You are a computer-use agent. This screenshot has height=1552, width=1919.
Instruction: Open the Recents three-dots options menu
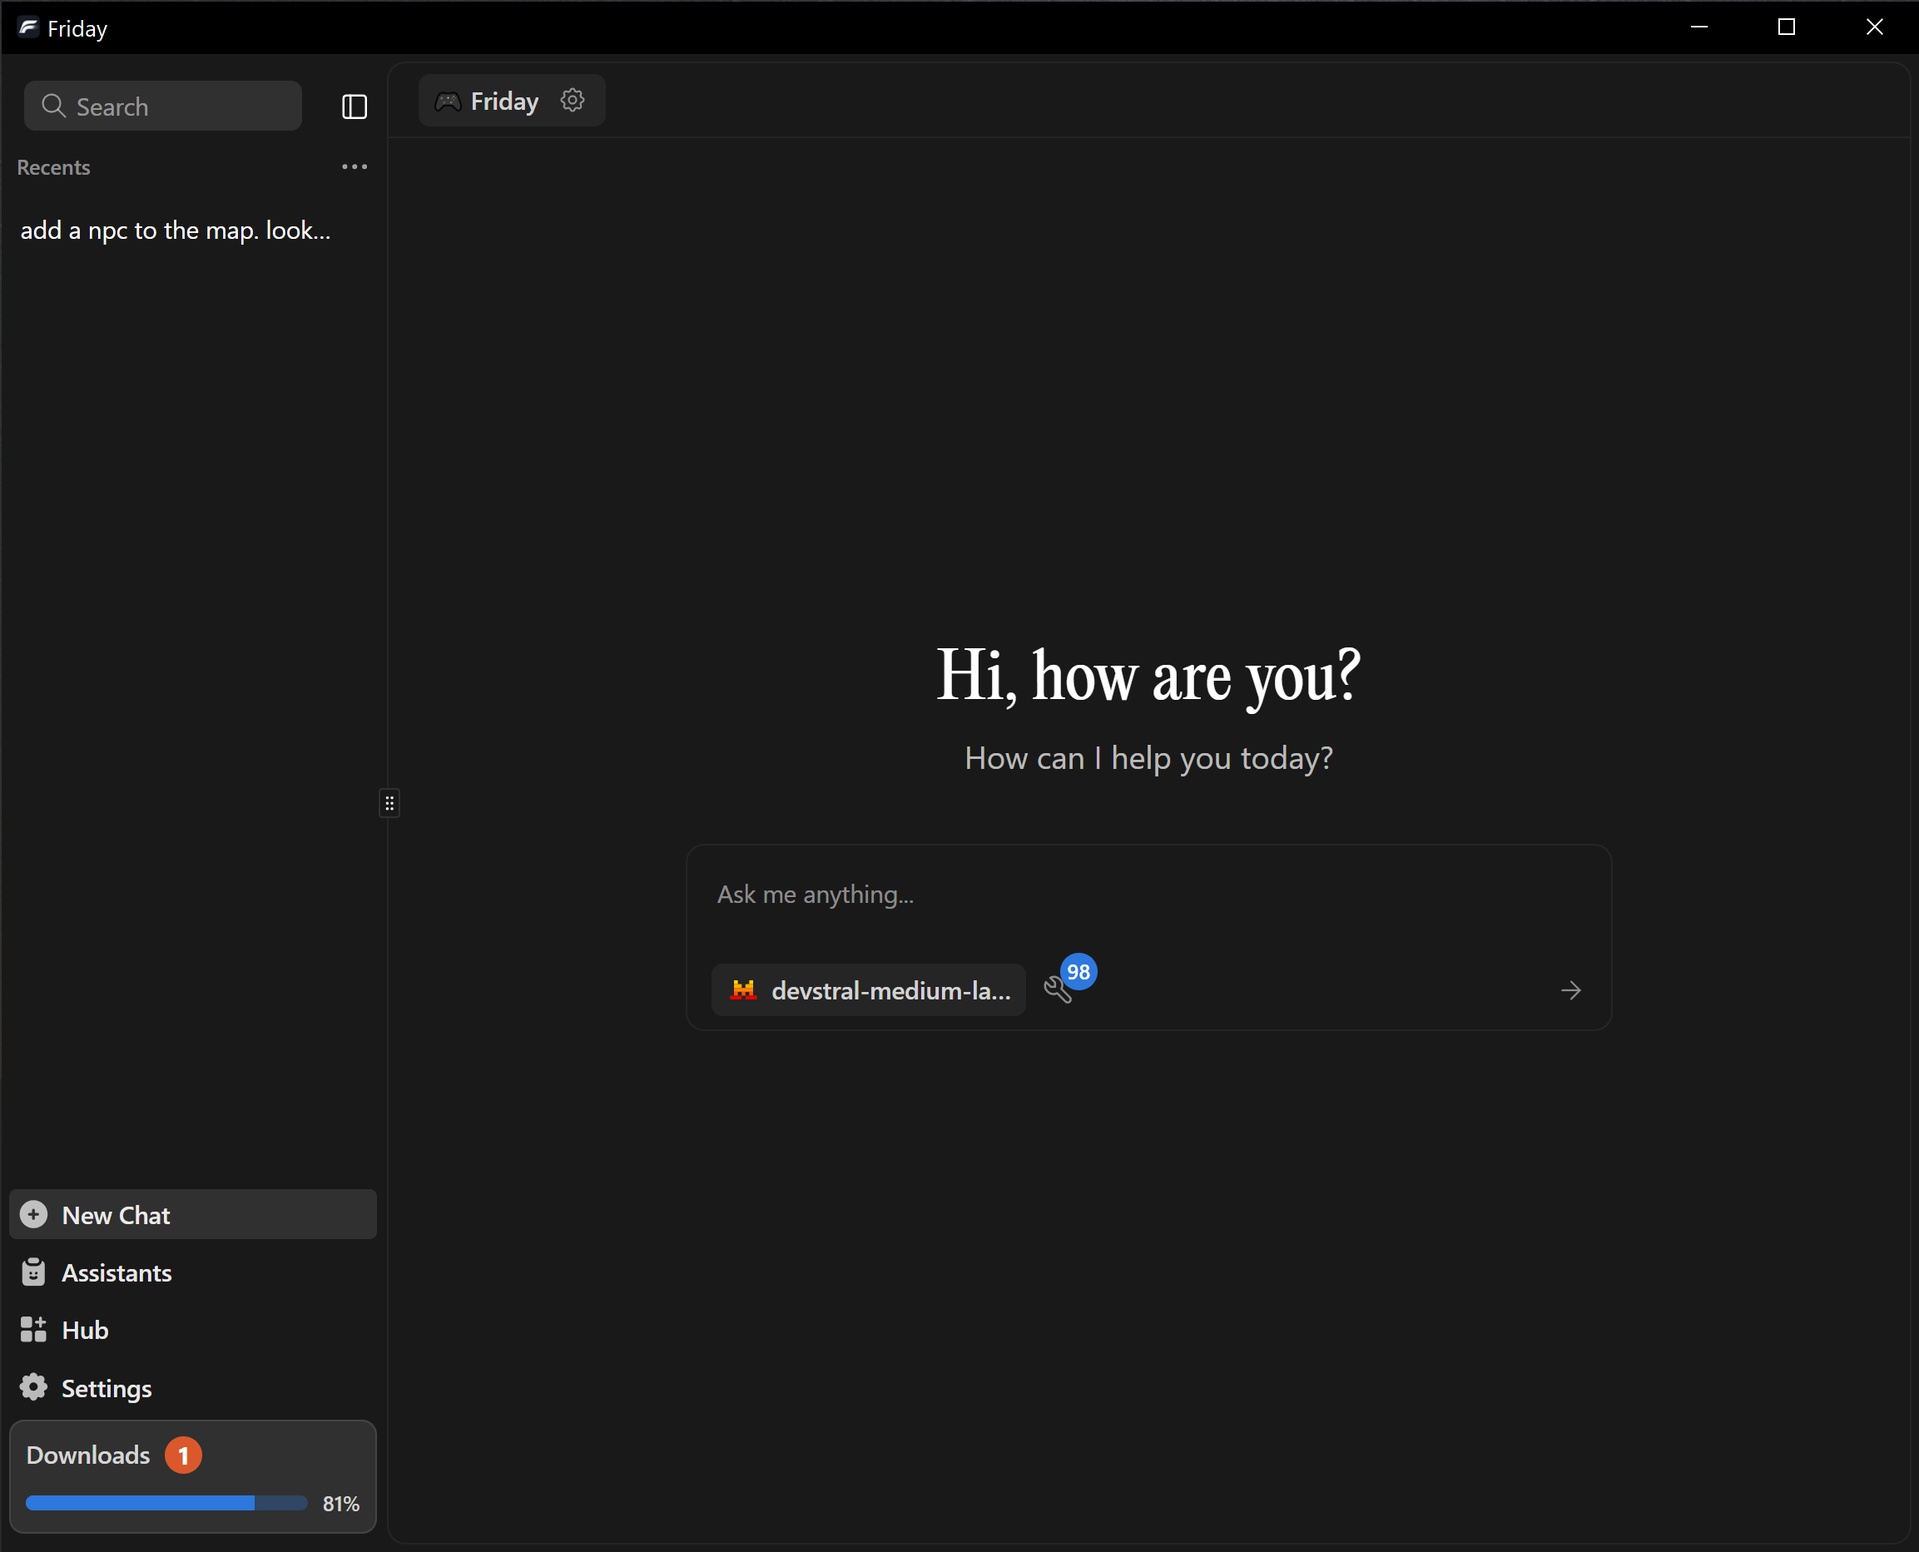click(354, 167)
